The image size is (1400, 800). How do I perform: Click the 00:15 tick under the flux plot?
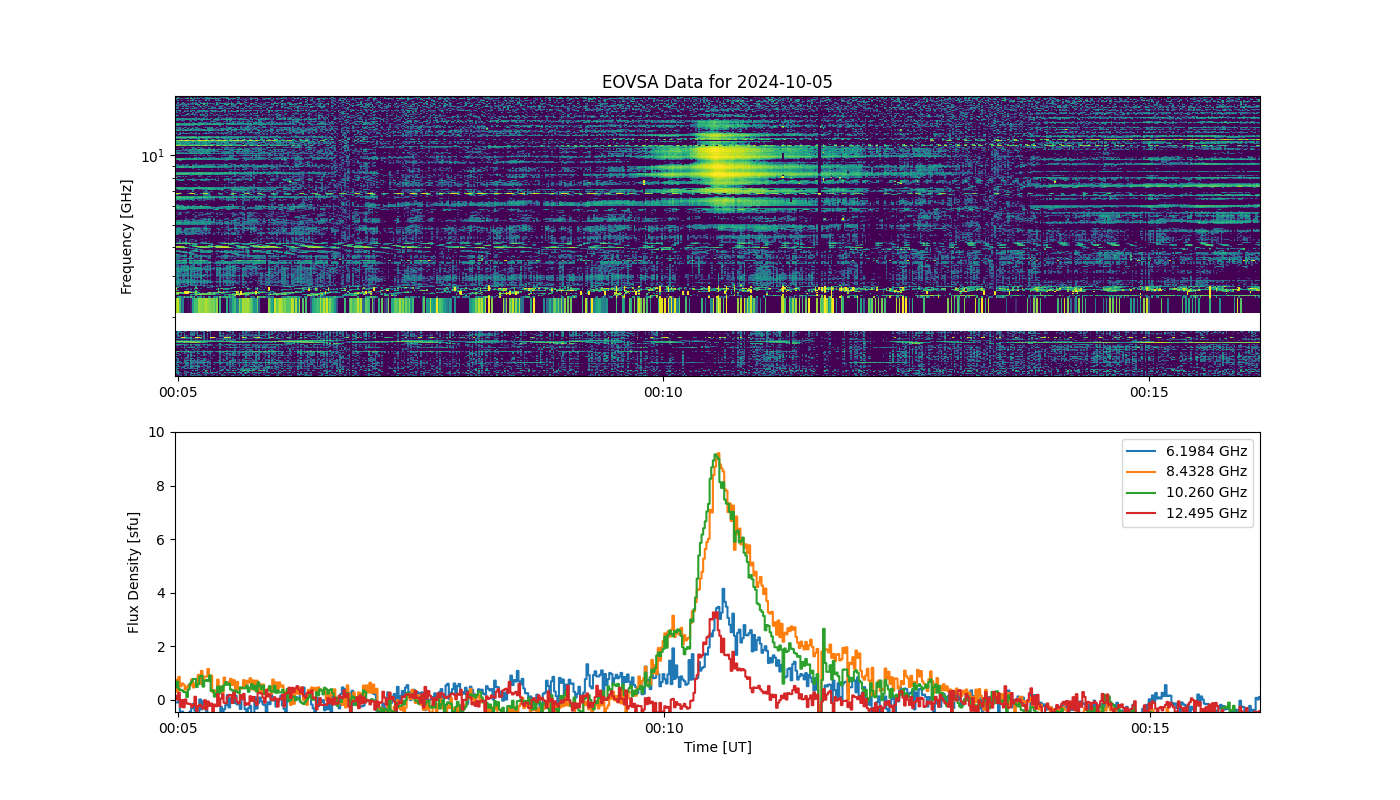point(1149,728)
